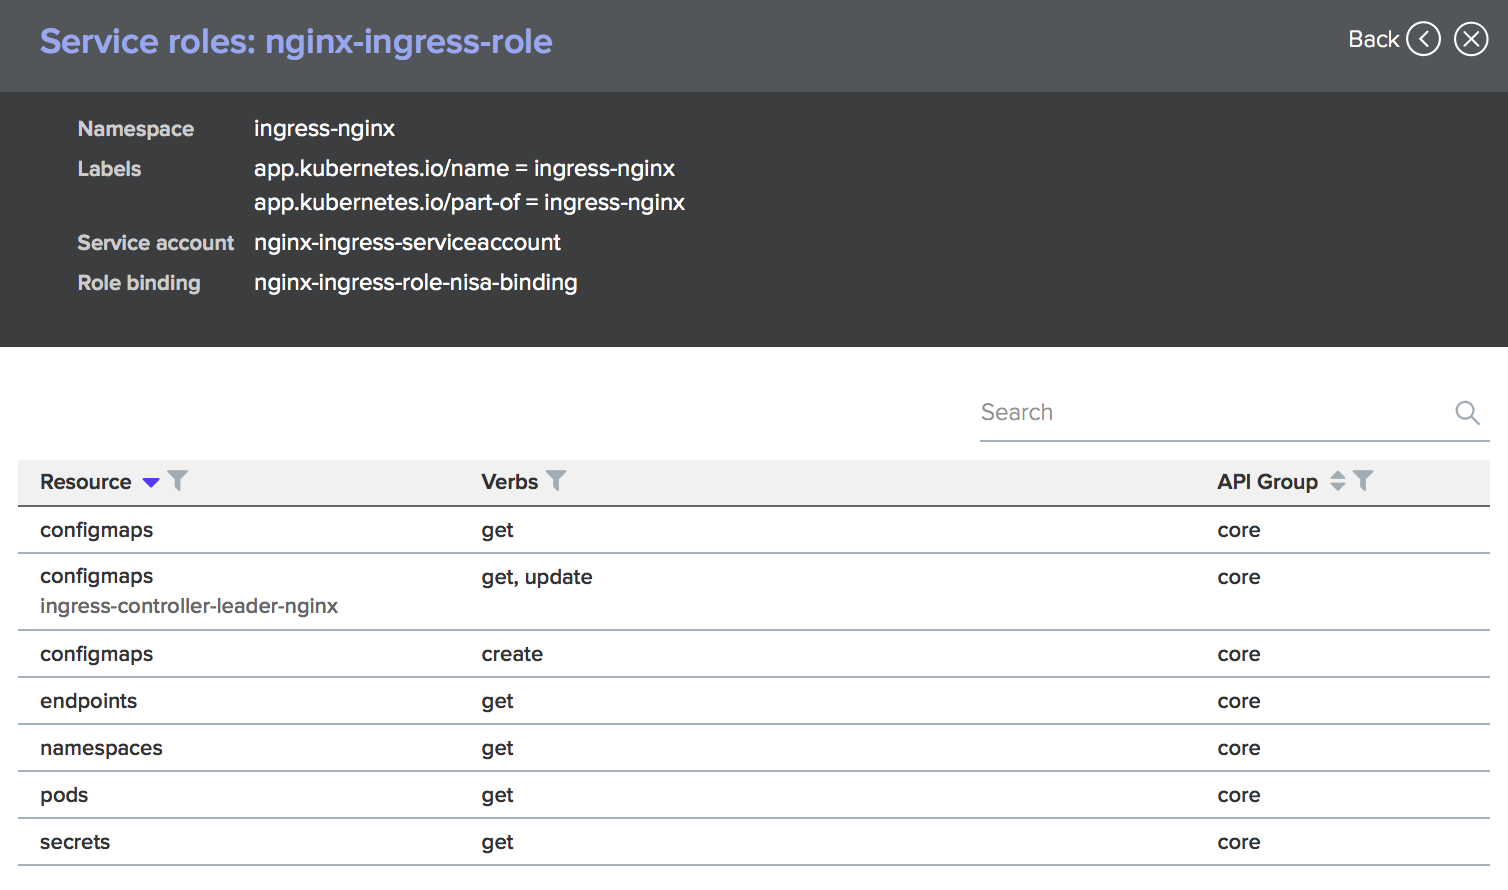Click the ingress-controller-leader-nginx resource name
Image resolution: width=1508 pixels, height=890 pixels.
(189, 606)
